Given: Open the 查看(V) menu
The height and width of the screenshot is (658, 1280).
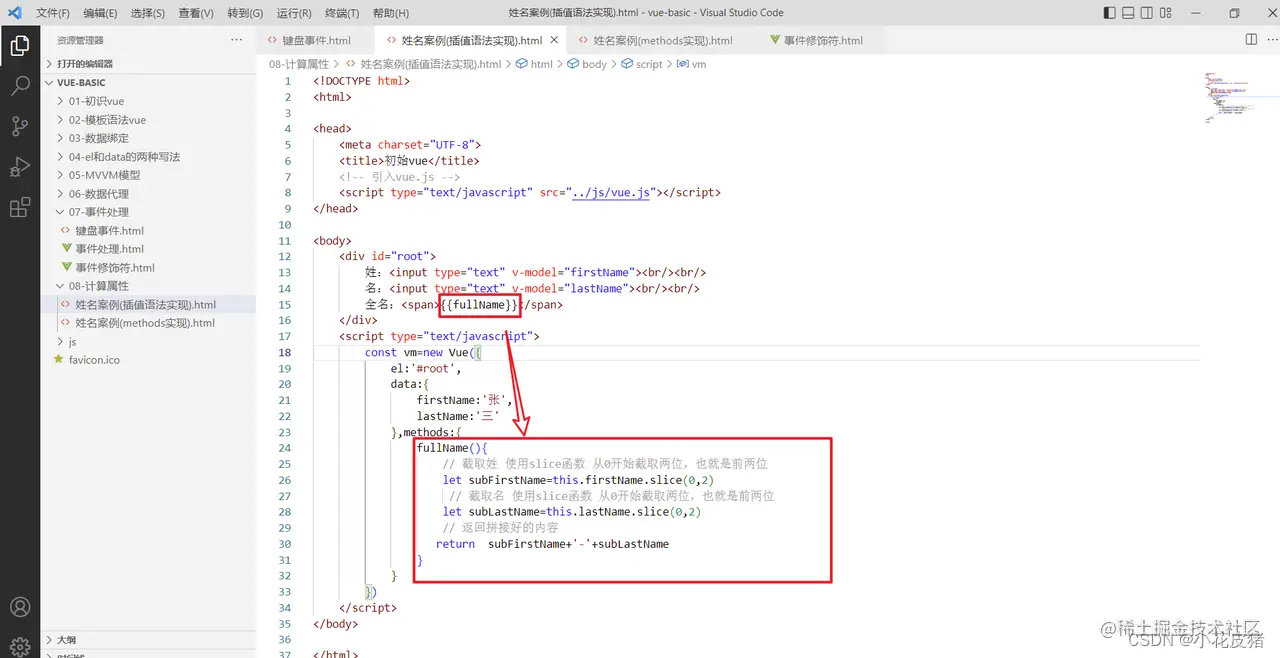Looking at the screenshot, I should click(x=196, y=13).
